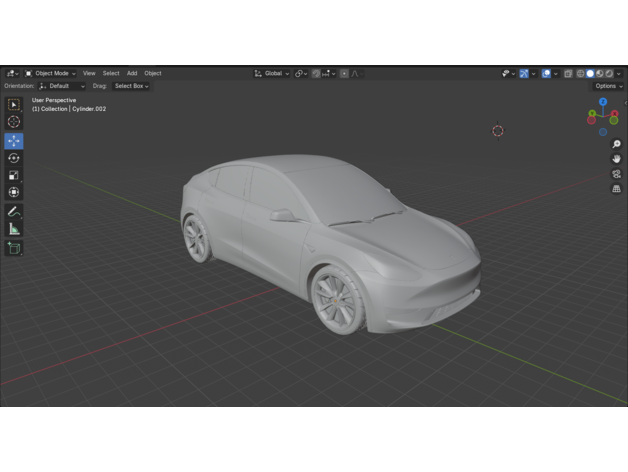The image size is (628, 472).
Task: Expand the Global transform orientation dropdown
Action: pyautogui.click(x=272, y=73)
